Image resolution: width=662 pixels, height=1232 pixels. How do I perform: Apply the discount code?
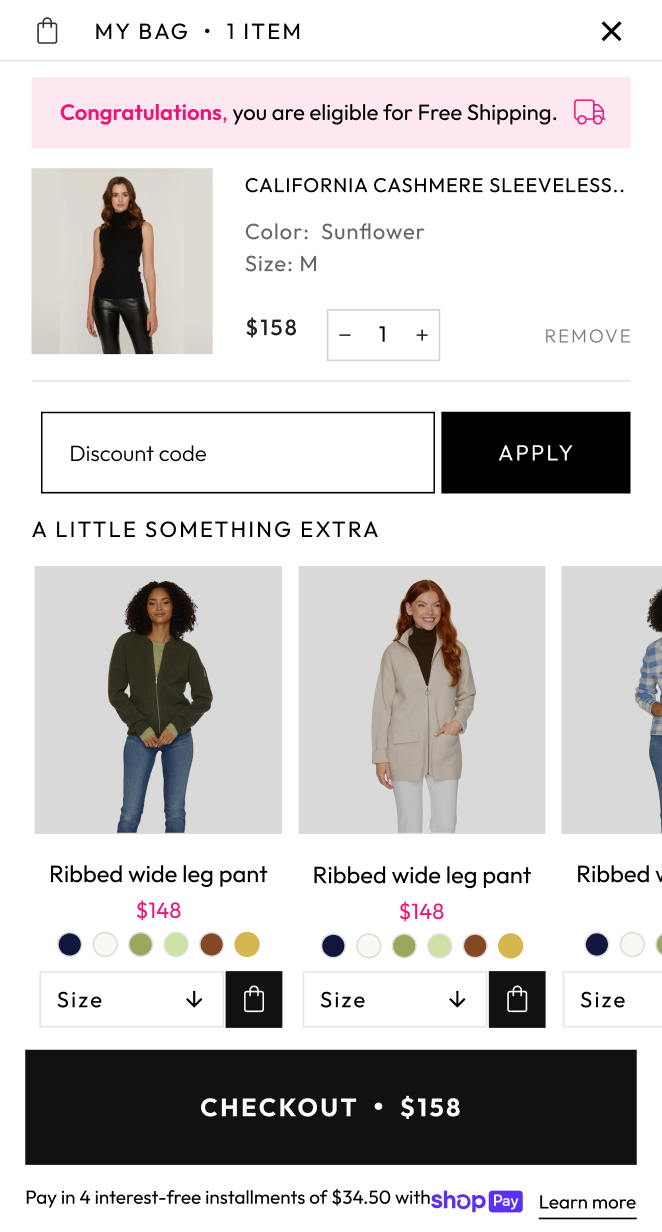point(536,453)
